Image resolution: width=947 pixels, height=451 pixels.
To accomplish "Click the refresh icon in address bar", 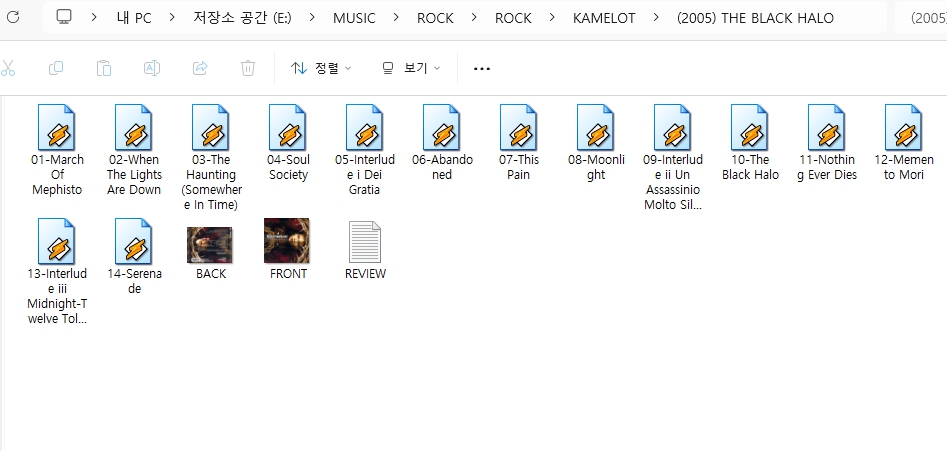I will [13, 17].
